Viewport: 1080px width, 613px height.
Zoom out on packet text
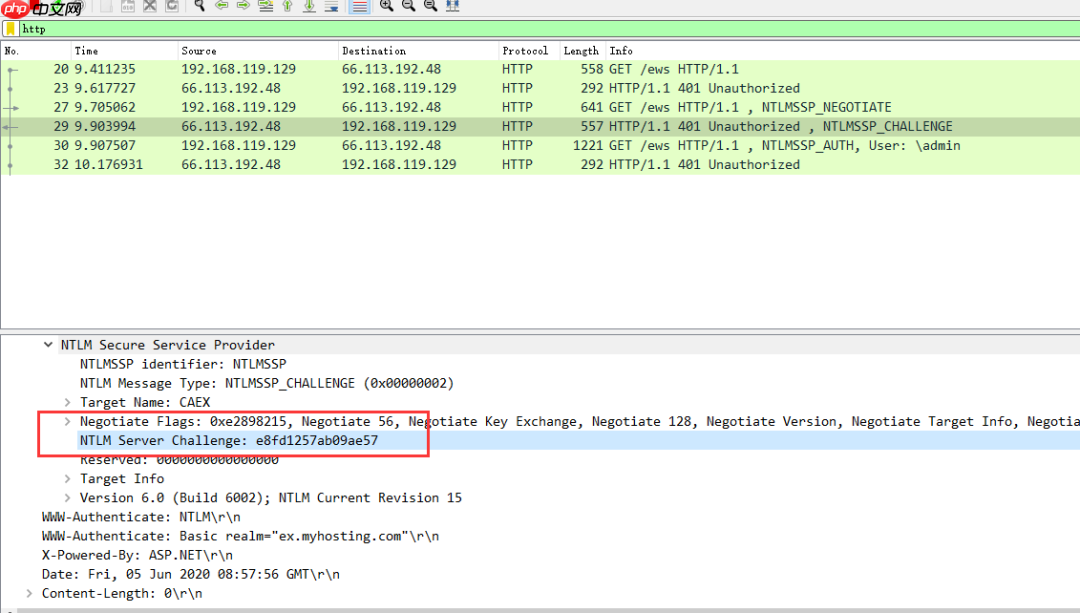coord(408,6)
